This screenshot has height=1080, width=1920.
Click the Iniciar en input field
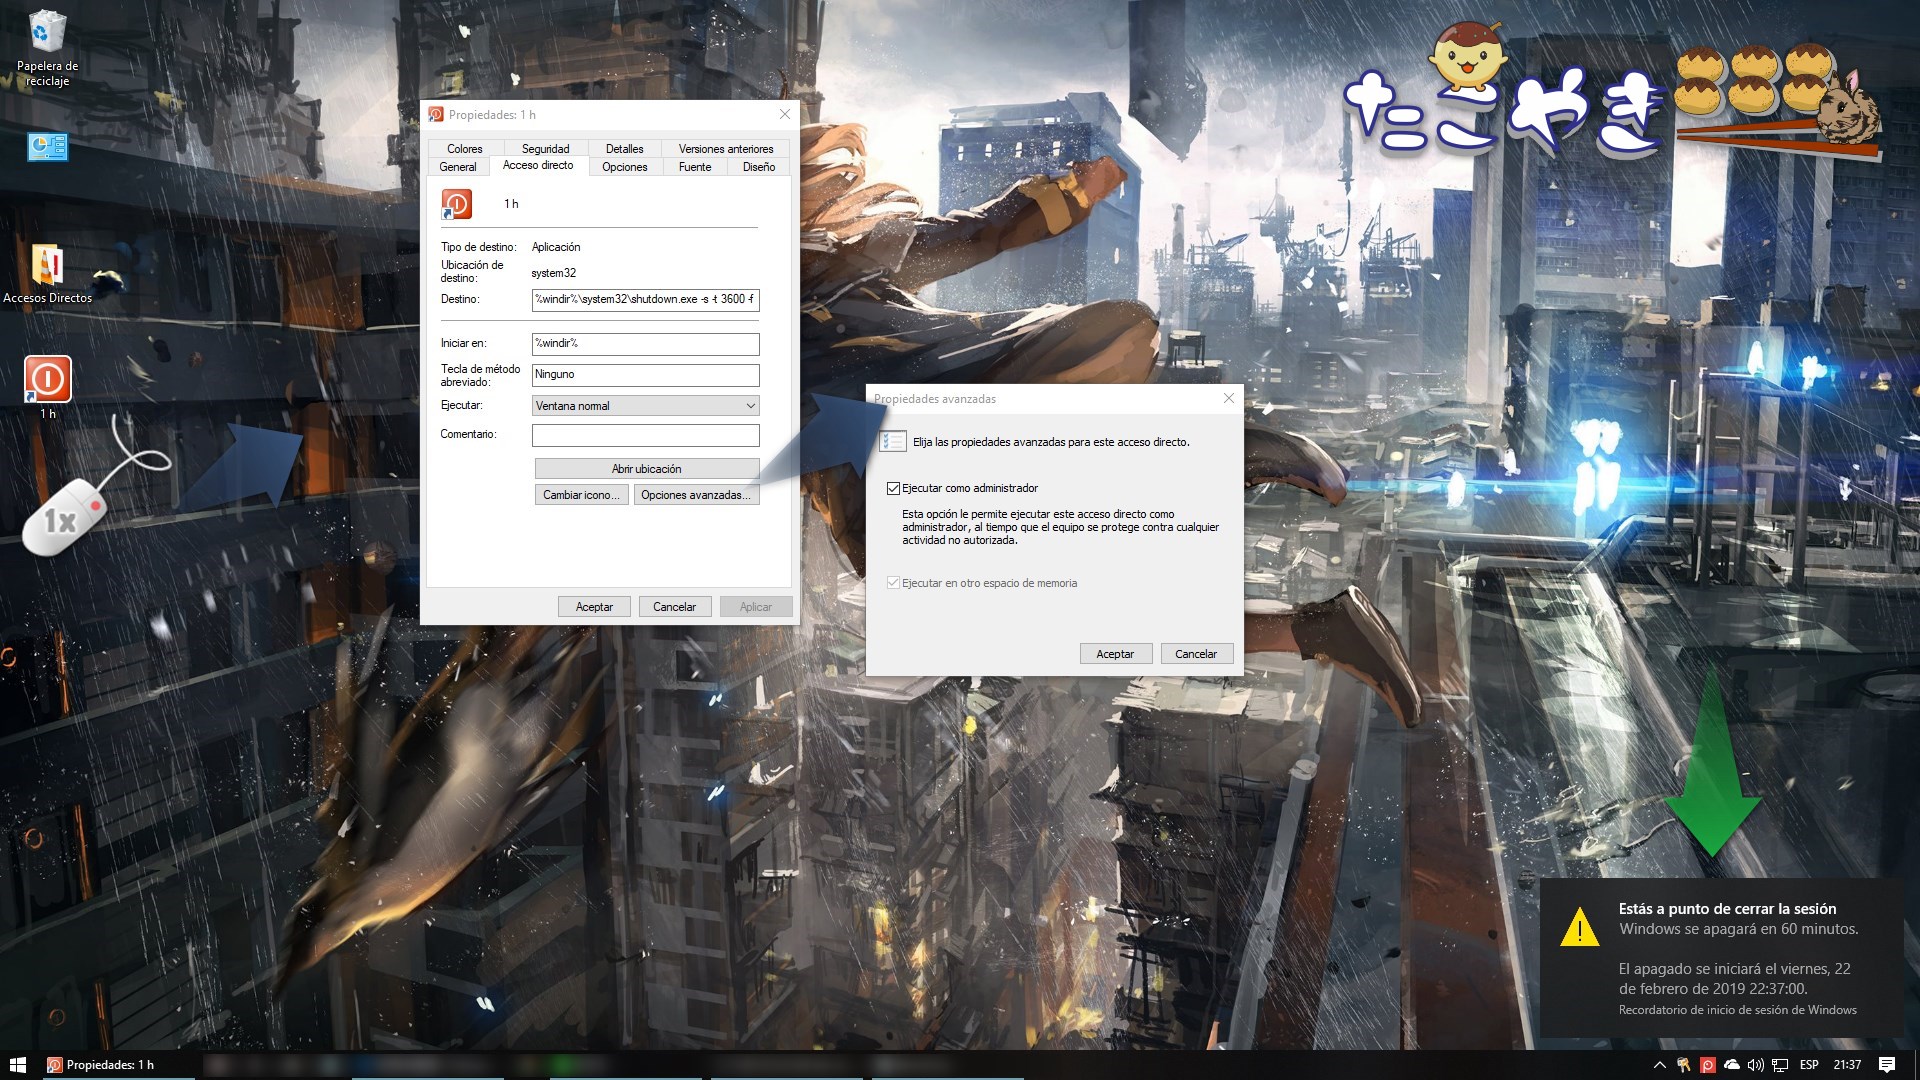tap(645, 344)
